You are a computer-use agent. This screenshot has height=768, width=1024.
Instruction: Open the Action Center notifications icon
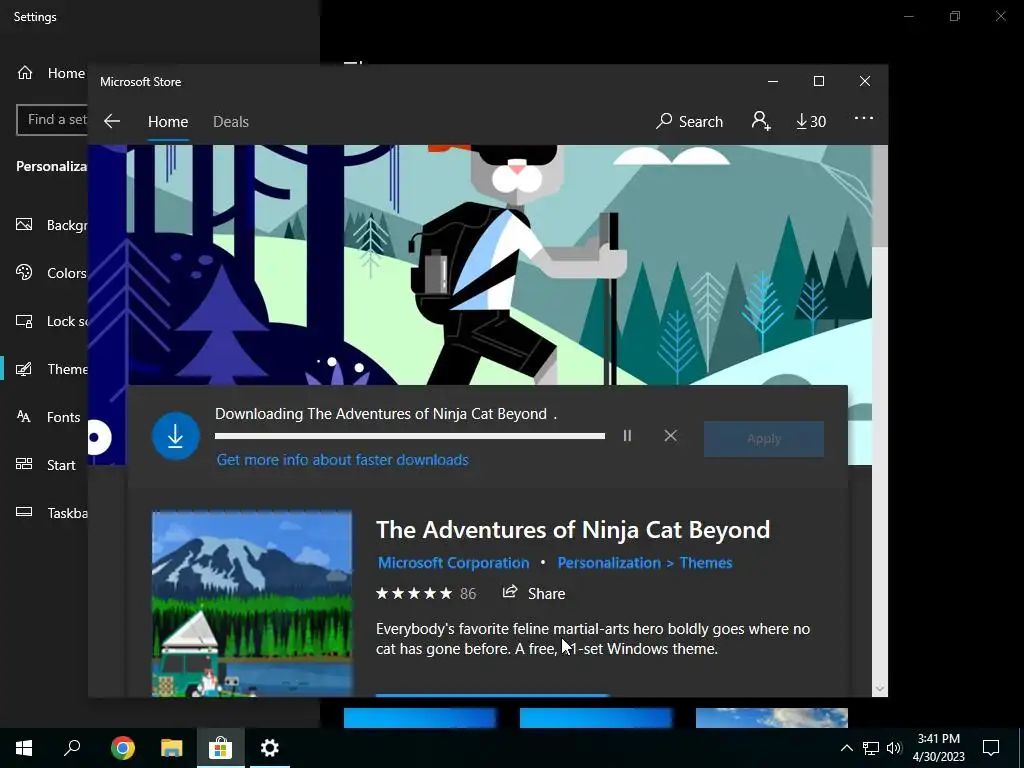[x=991, y=748]
